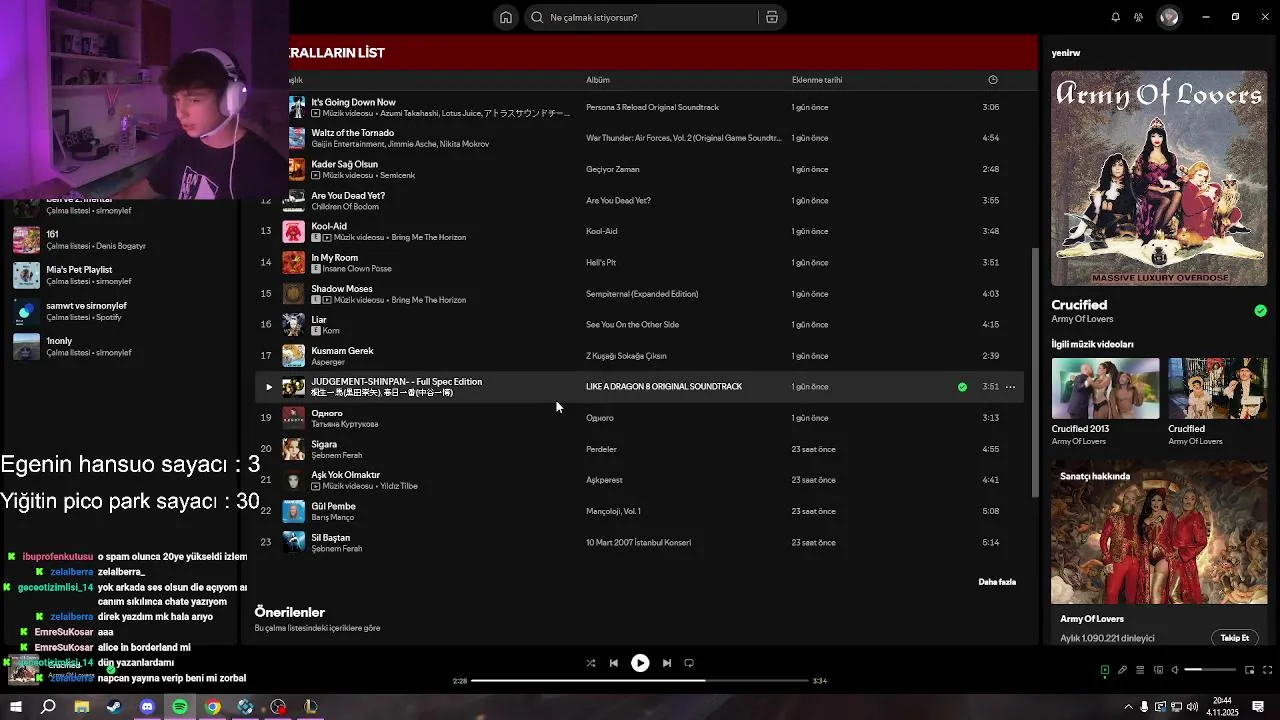Mute with the Spotify speaker icon
Image resolution: width=1280 pixels, height=720 pixels.
(x=1175, y=670)
